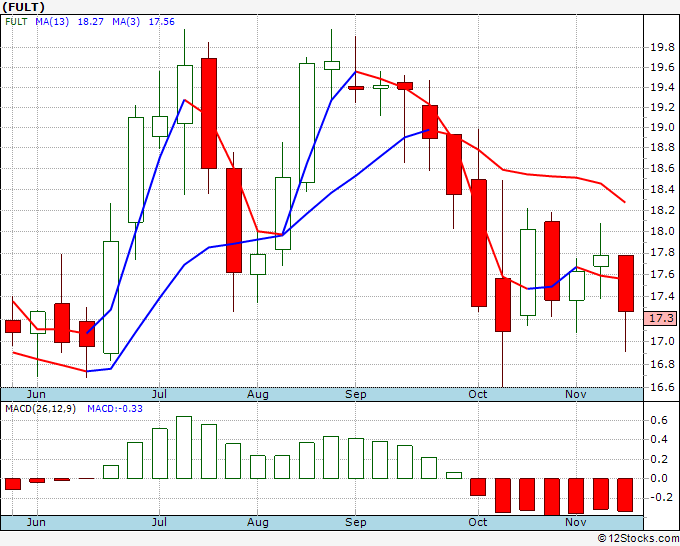Image resolution: width=680 pixels, height=546 pixels.
Task: Click the 17.6 price axis label
Action: click(662, 275)
